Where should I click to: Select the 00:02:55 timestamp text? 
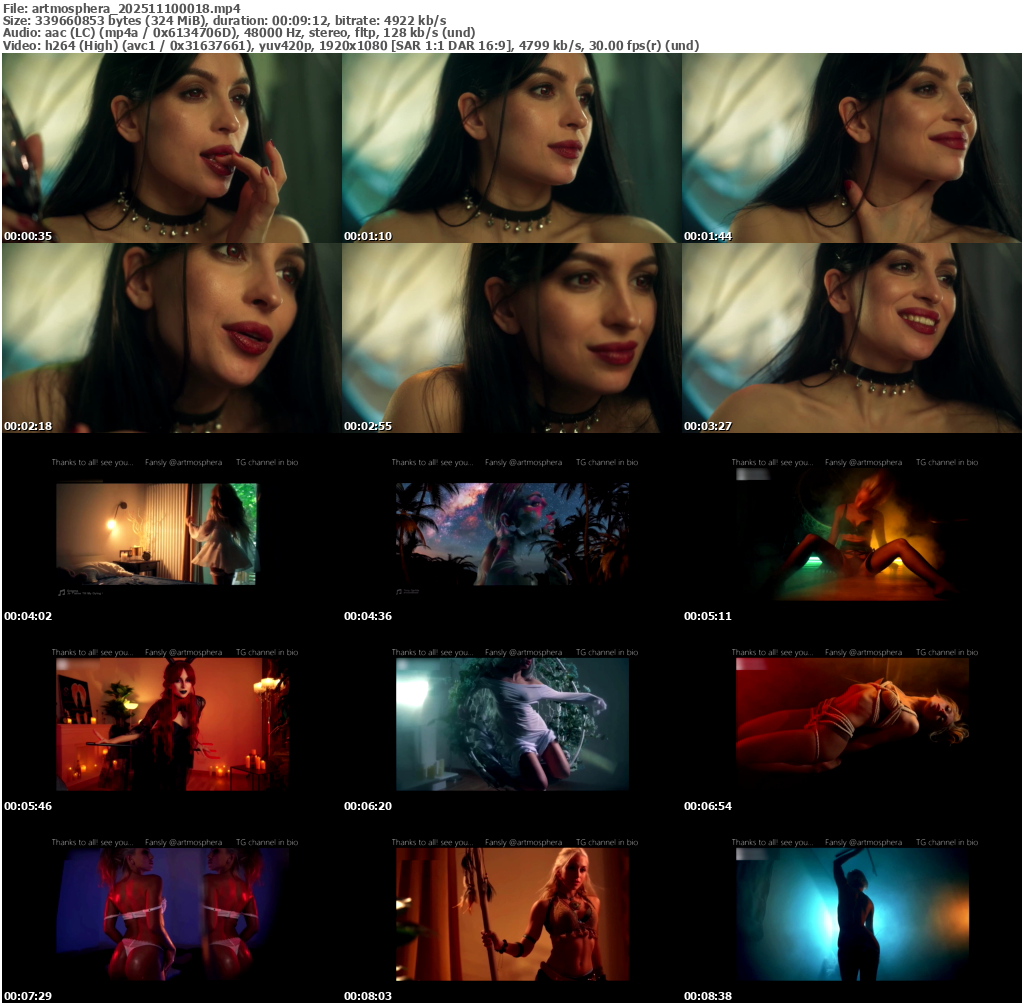click(368, 426)
